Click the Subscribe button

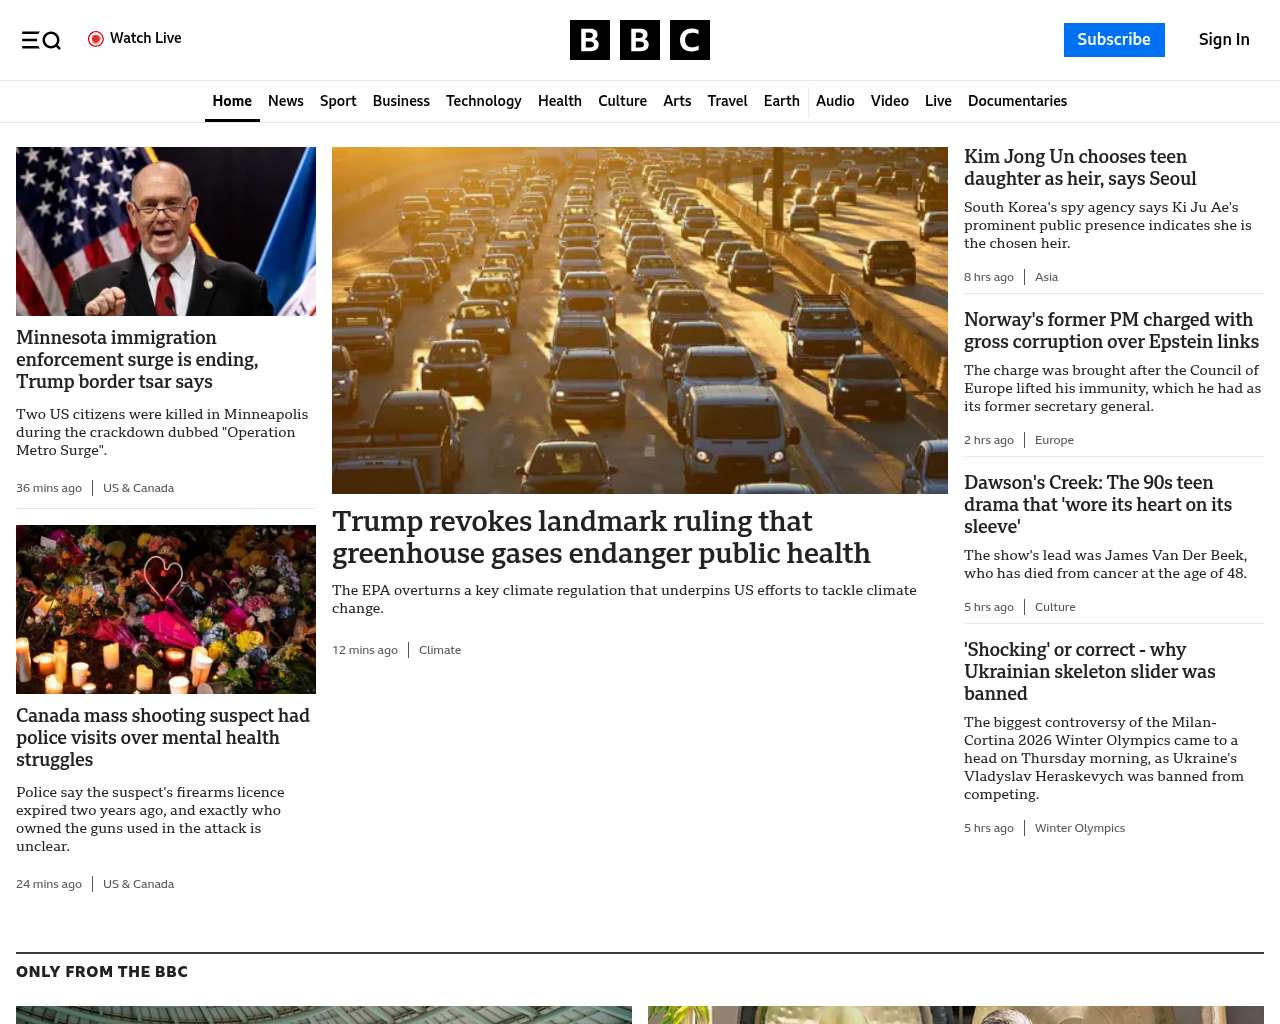click(x=1114, y=40)
